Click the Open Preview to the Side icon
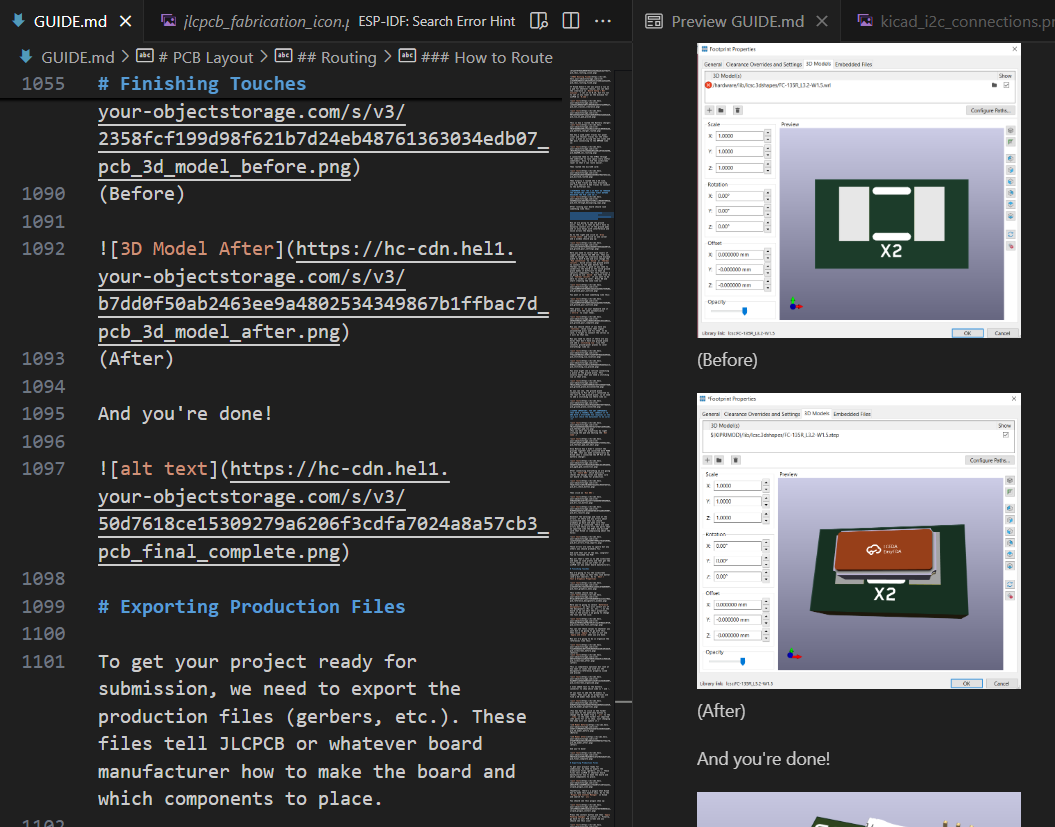The height and width of the screenshot is (827, 1055). point(539,21)
